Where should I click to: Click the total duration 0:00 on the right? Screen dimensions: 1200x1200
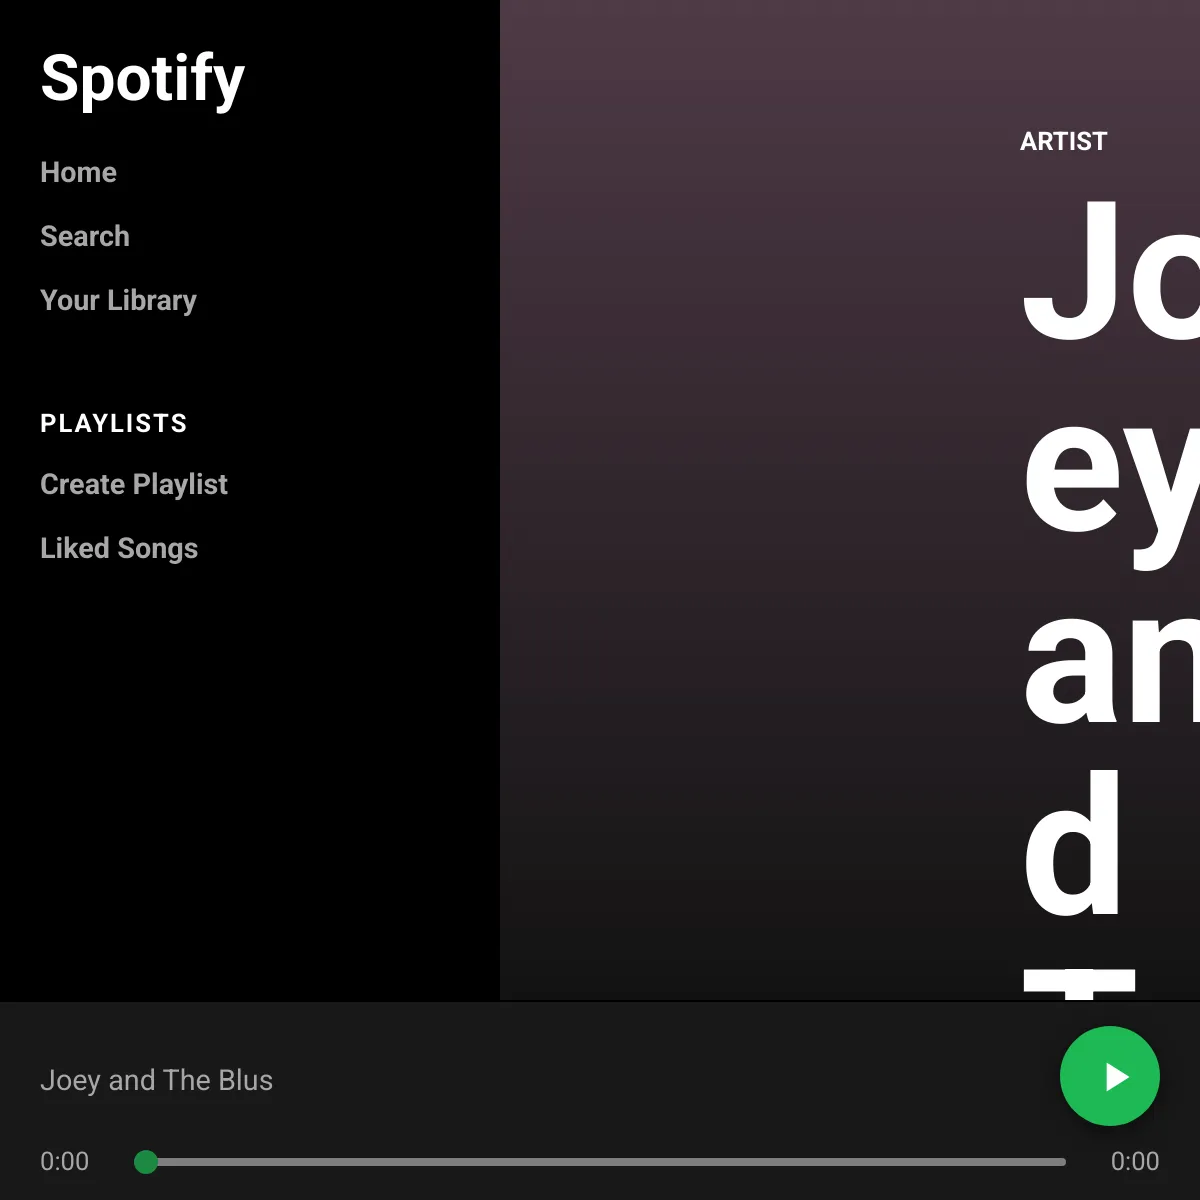[x=1135, y=1161]
